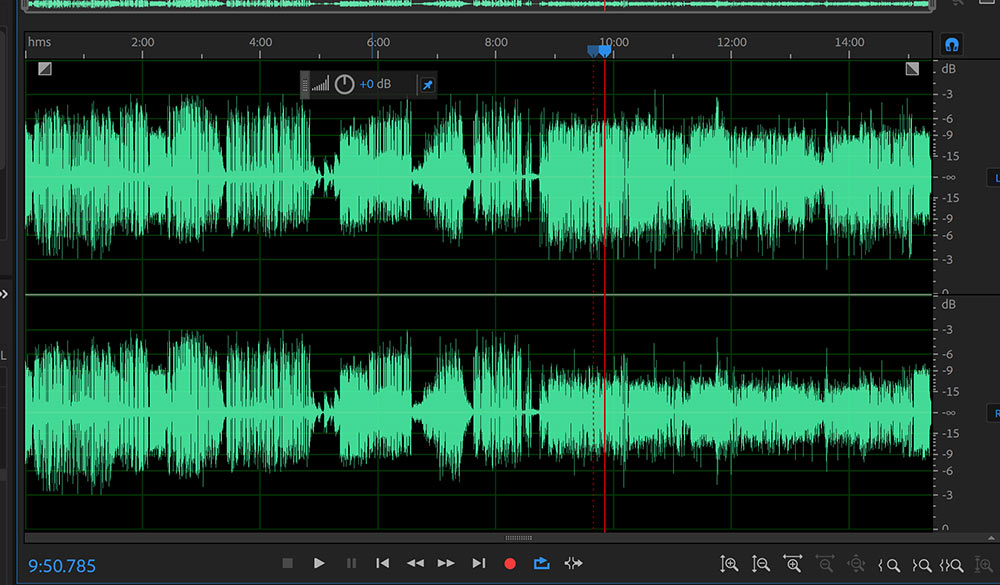Click the 9:50.785 time display
Image resolution: width=1000 pixels, height=585 pixels.
pos(62,566)
